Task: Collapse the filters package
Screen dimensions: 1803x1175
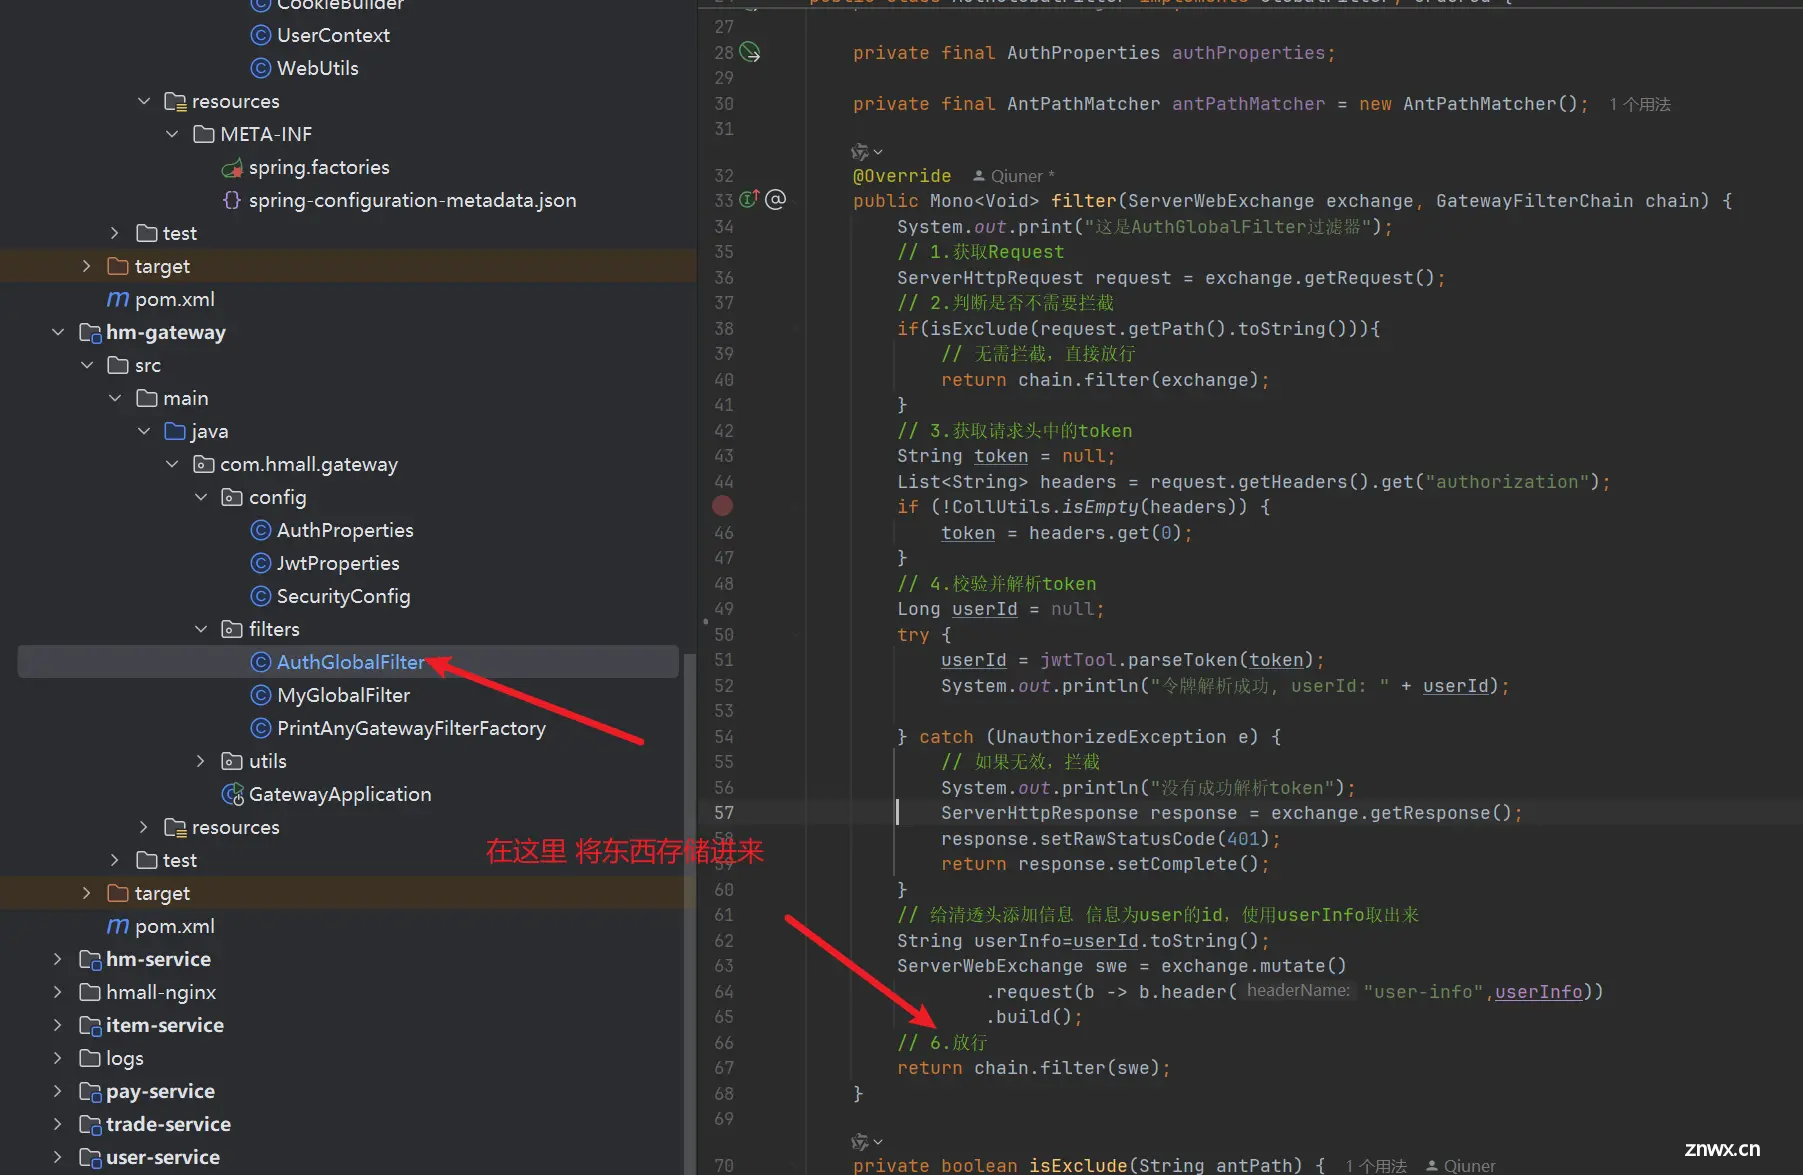Action: click(x=201, y=629)
